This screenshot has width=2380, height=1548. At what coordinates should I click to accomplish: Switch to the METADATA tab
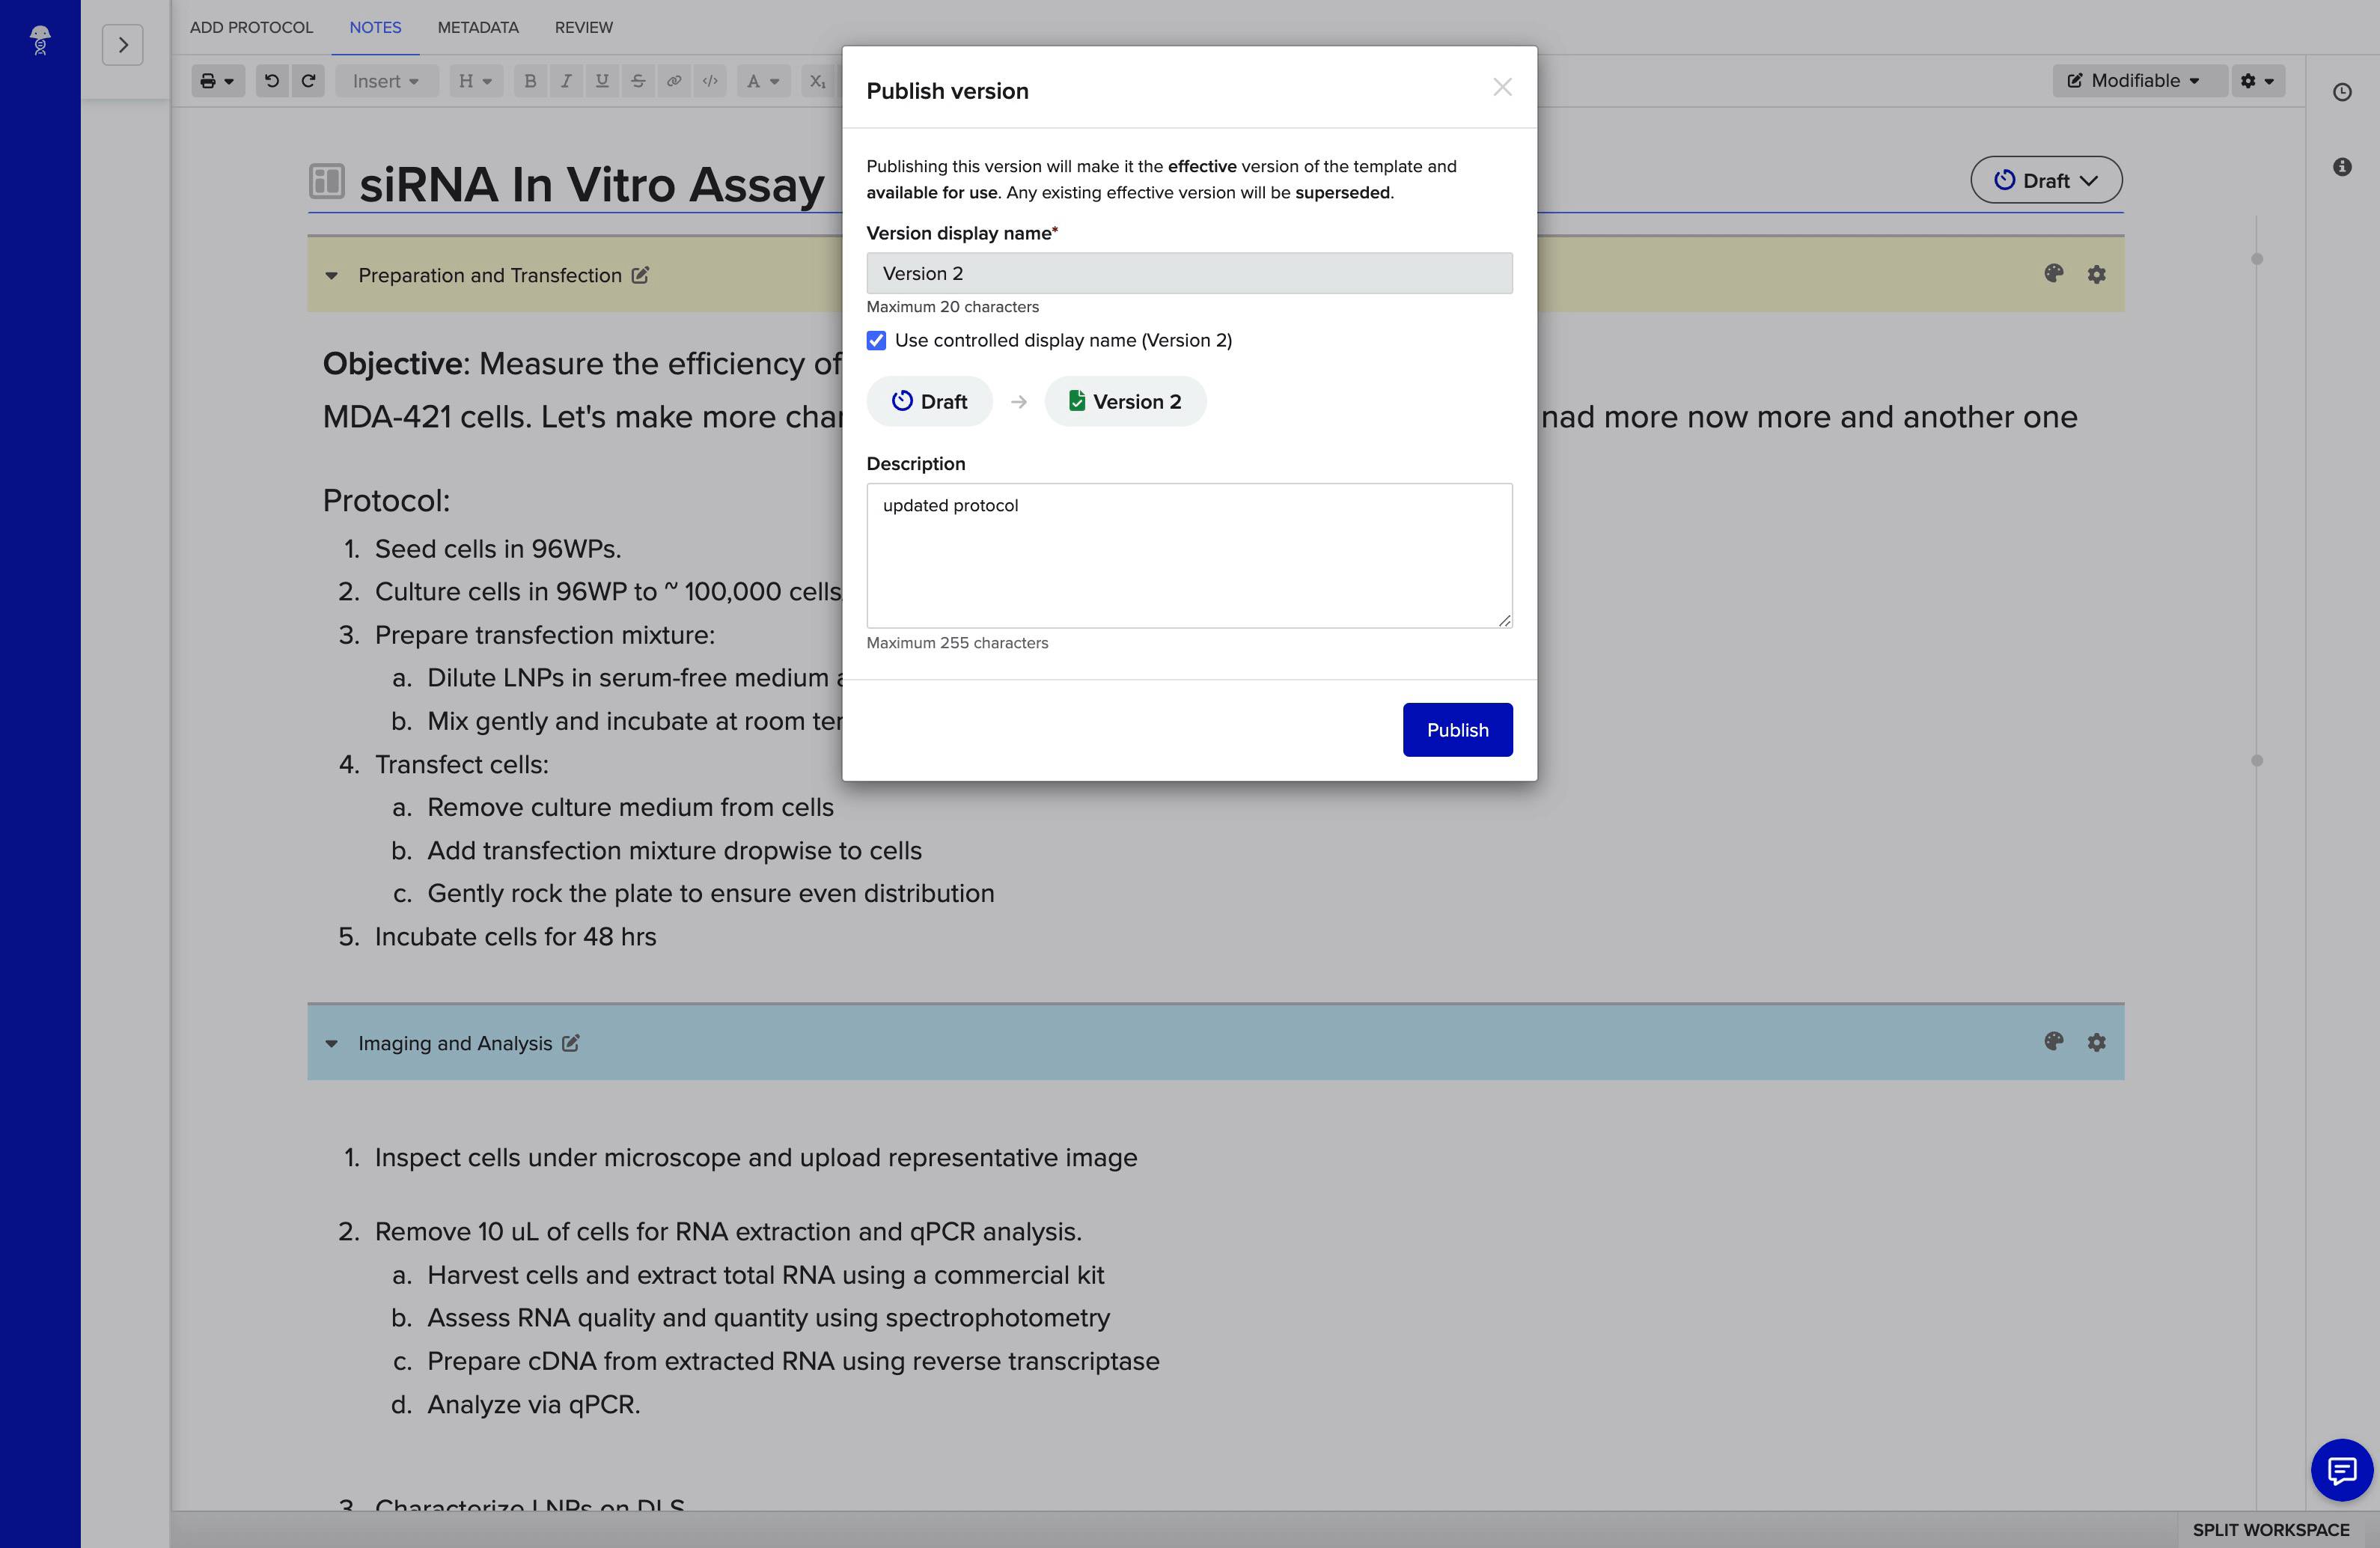click(x=477, y=28)
